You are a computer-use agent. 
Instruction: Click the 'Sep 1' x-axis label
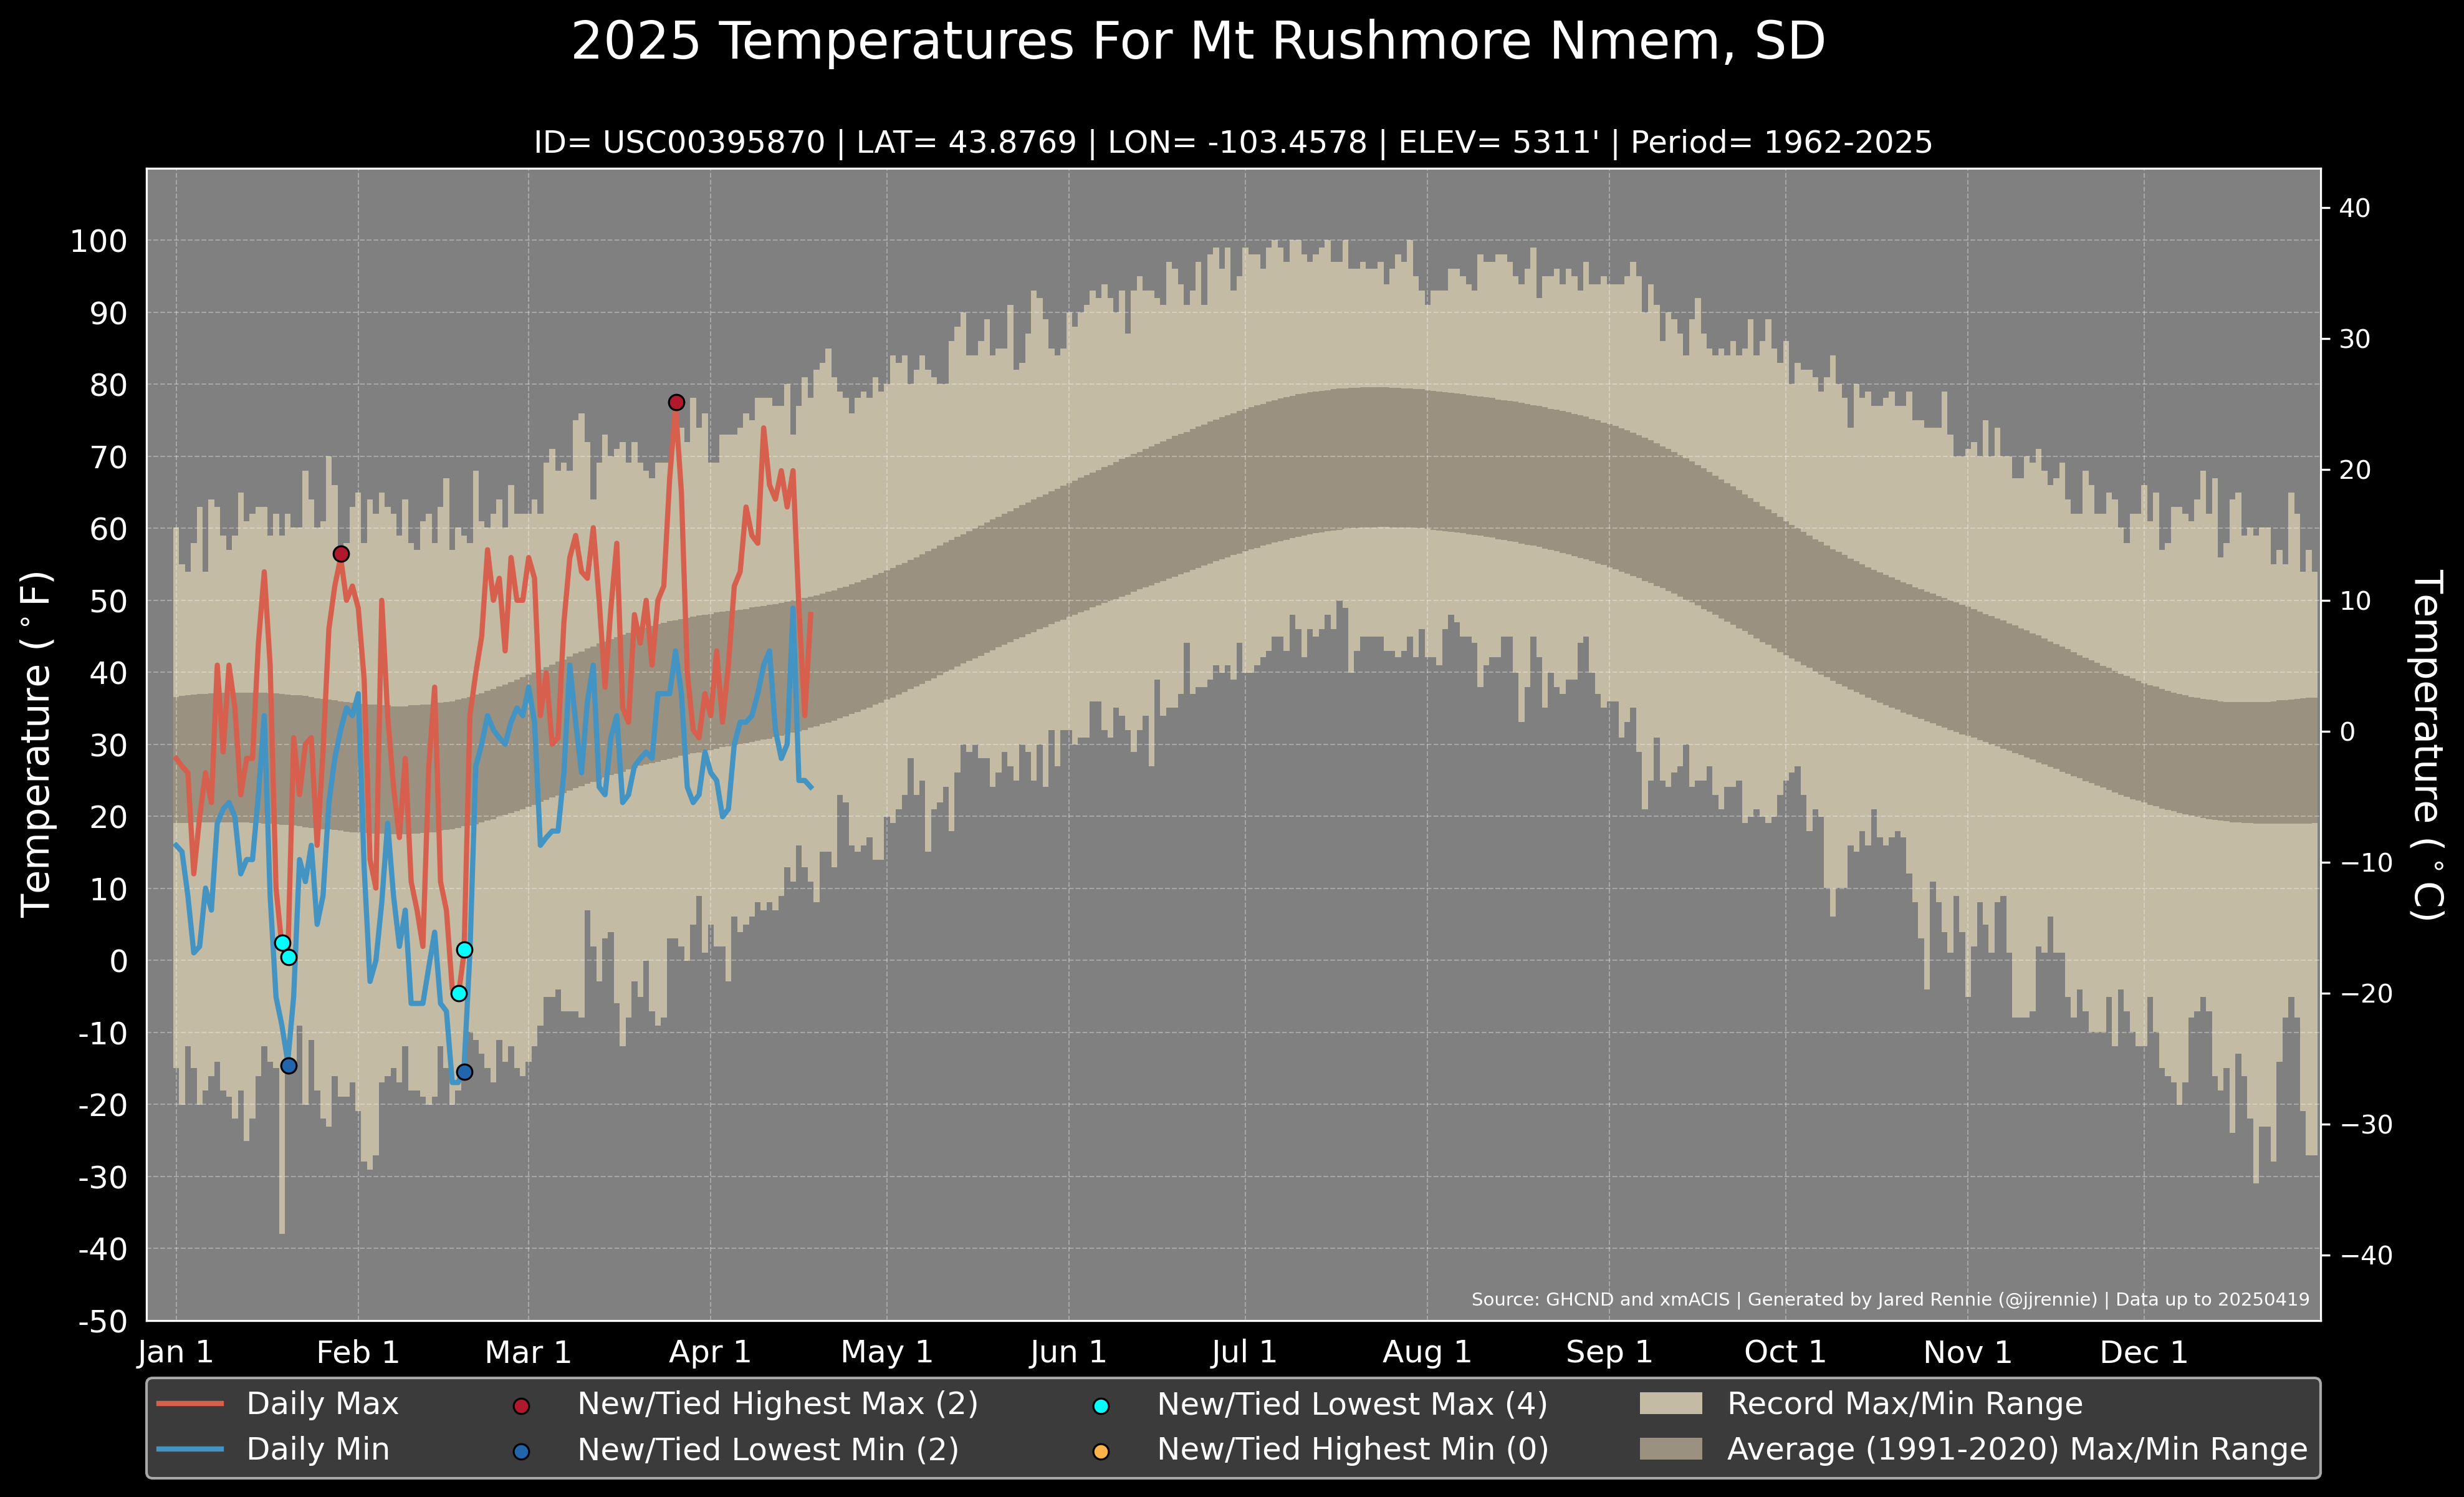pos(1609,1352)
